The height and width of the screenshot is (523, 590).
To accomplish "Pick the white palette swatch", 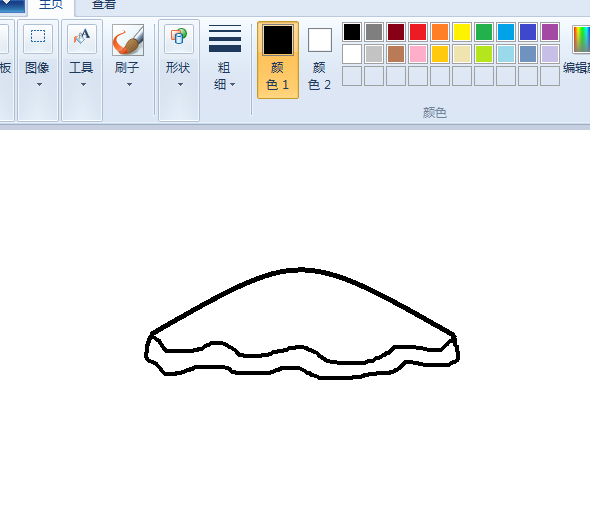I will tap(352, 54).
